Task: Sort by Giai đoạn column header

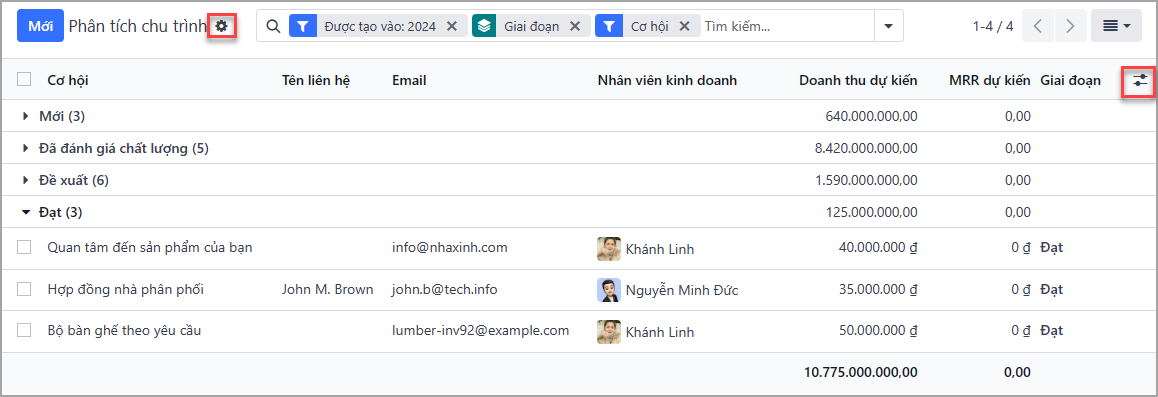Action: pyautogui.click(x=1070, y=80)
